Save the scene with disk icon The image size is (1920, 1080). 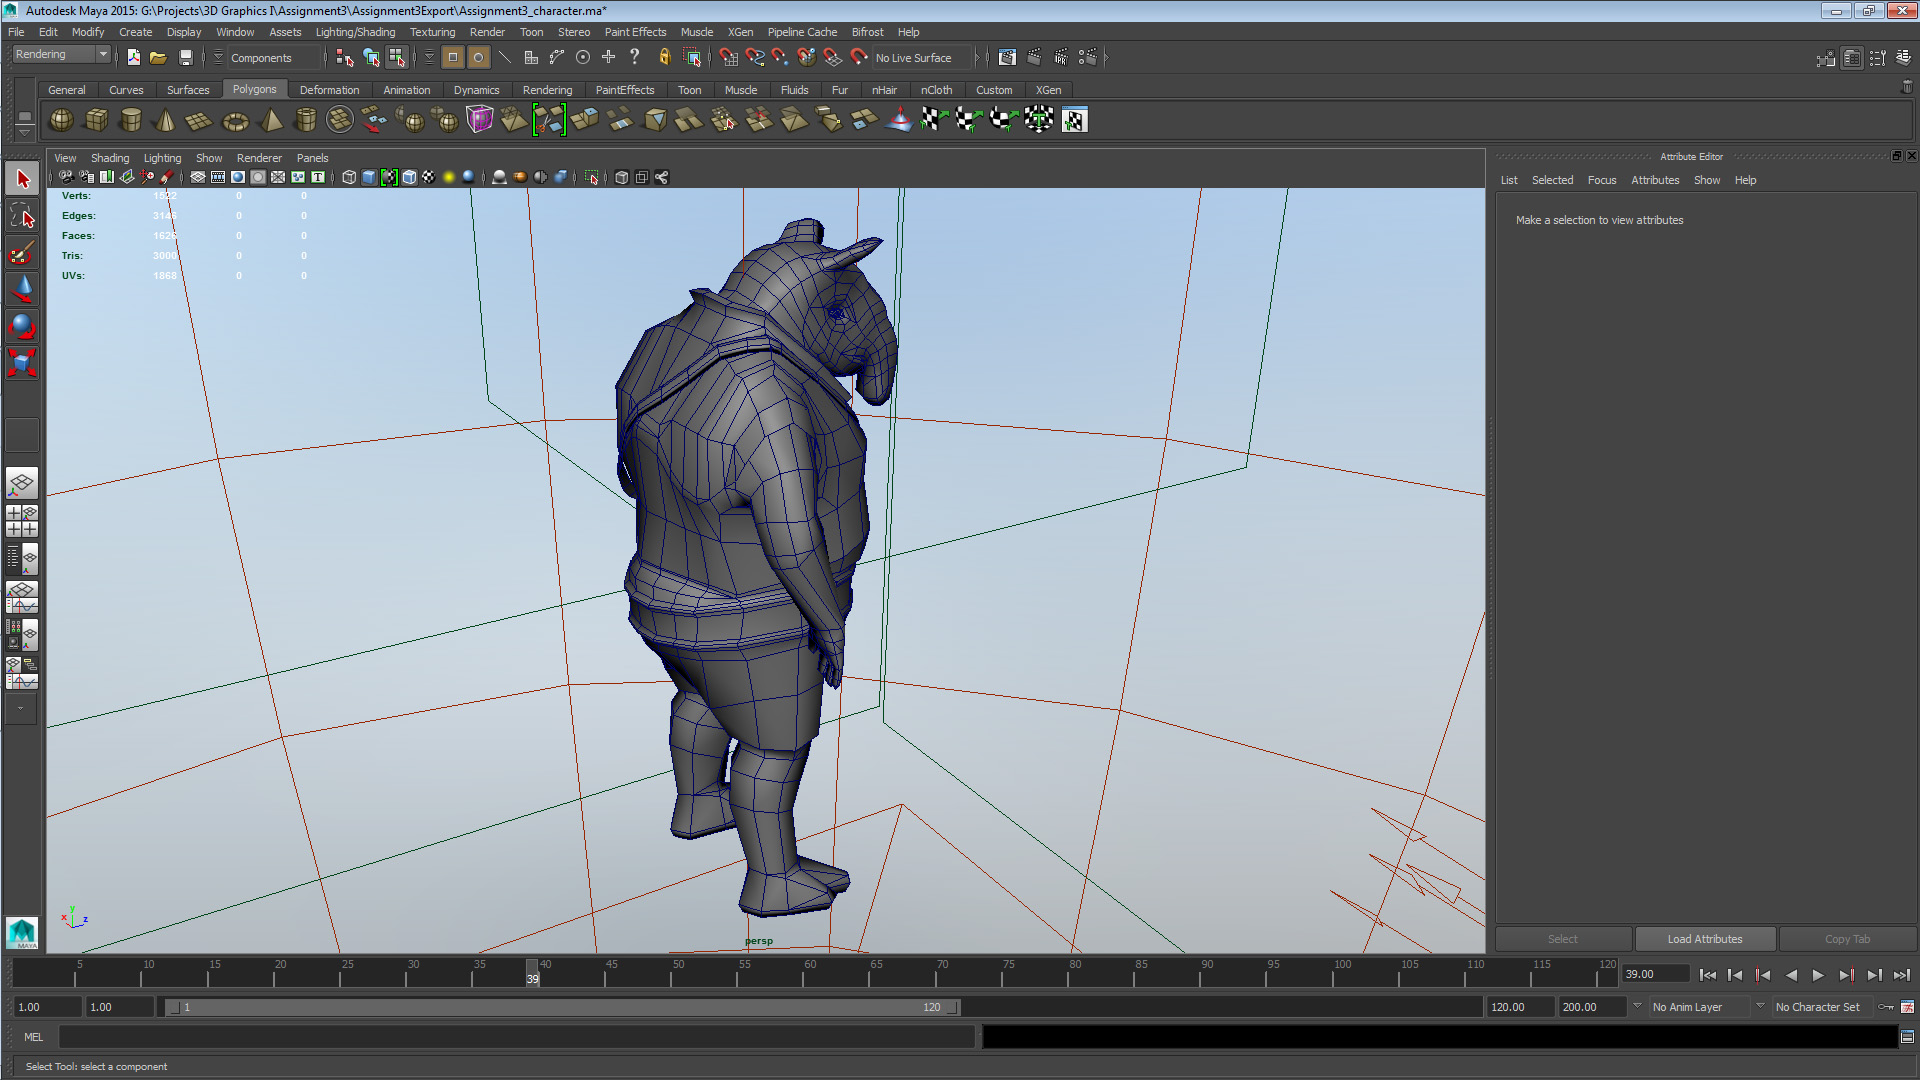[185, 58]
